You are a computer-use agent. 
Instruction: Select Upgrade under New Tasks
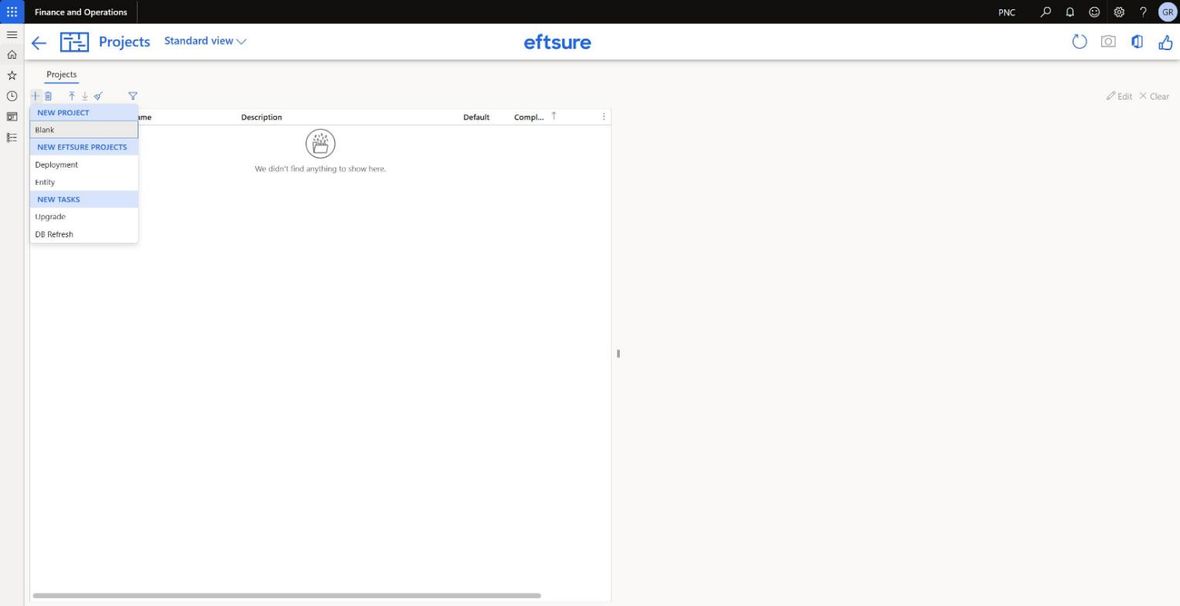(84, 217)
